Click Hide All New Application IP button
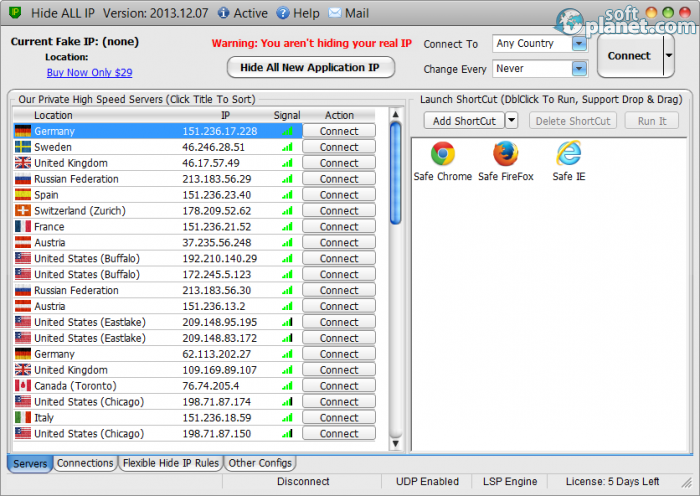This screenshot has height=496, width=700. [311, 67]
